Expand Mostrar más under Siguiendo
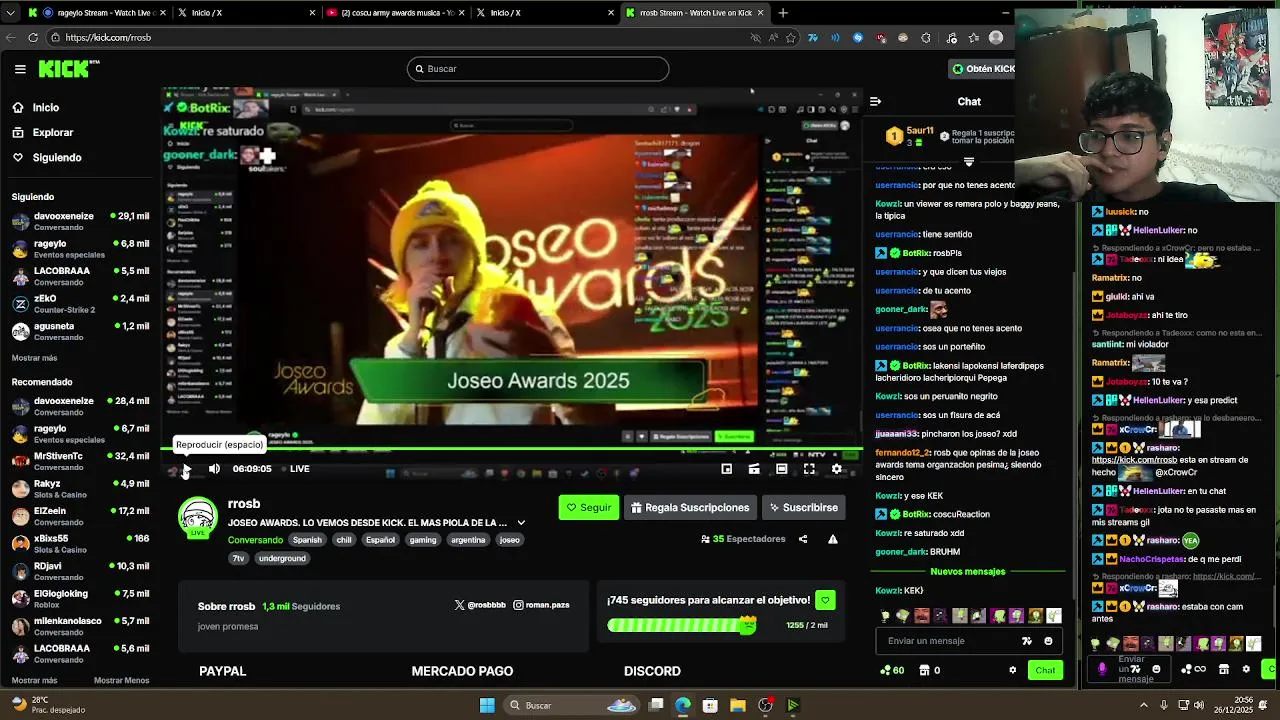Screen dimensions: 1280x720 point(34,358)
